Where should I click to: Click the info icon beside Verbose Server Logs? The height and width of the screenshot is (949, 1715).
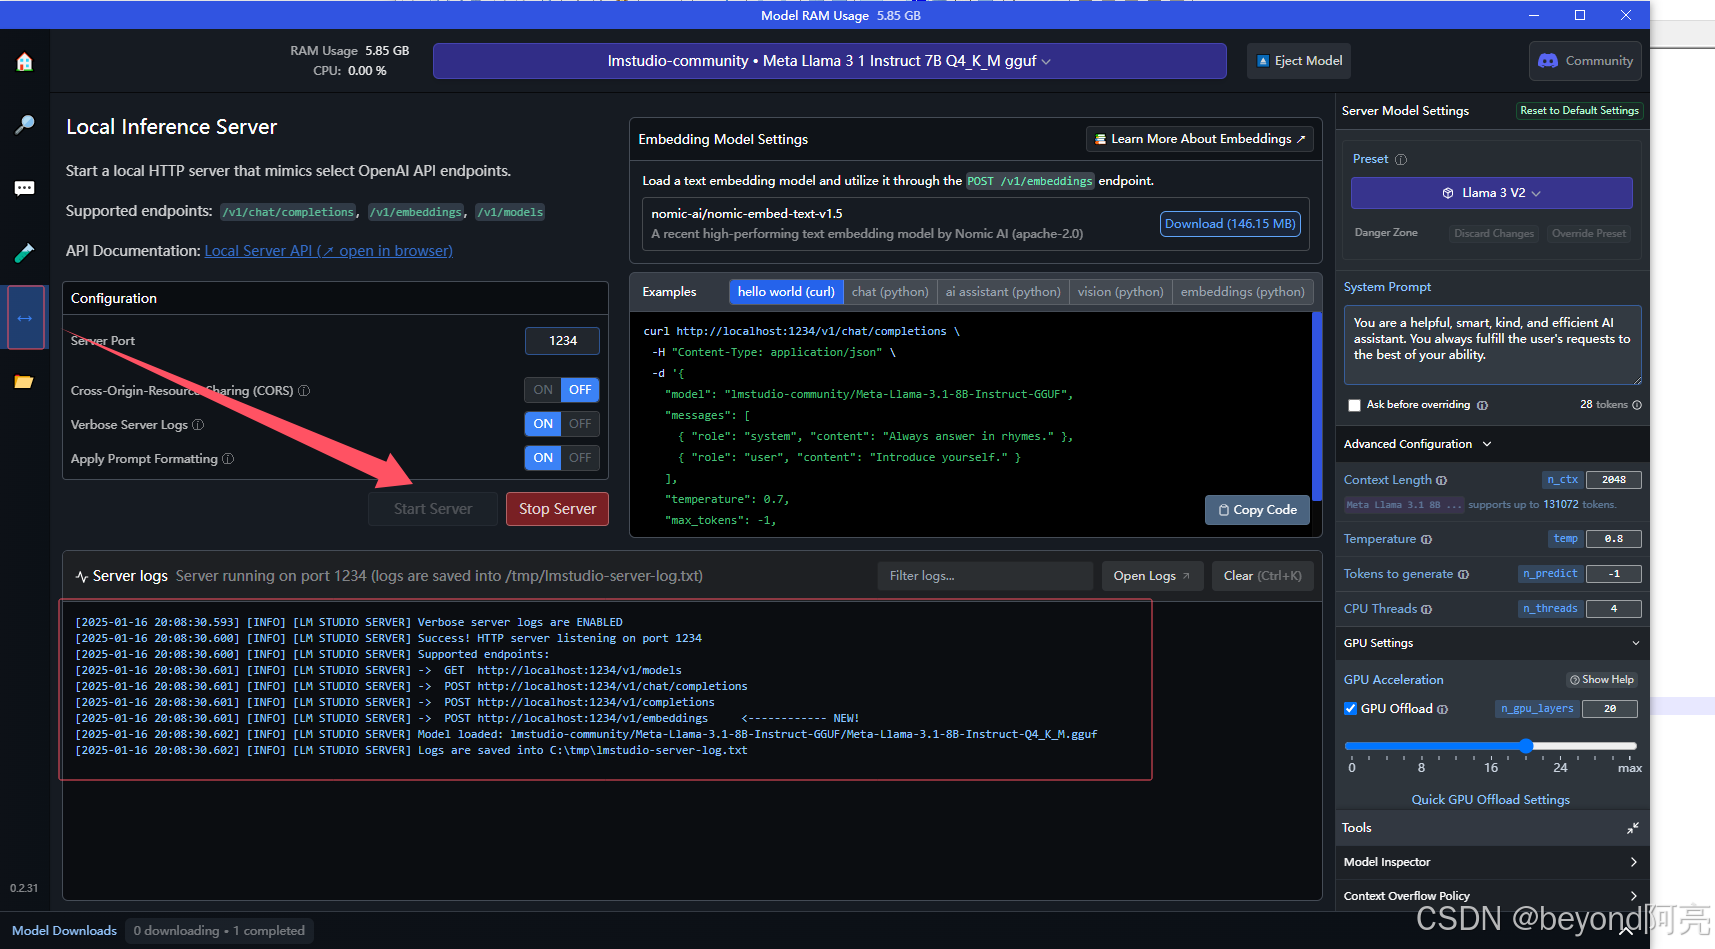click(x=198, y=425)
